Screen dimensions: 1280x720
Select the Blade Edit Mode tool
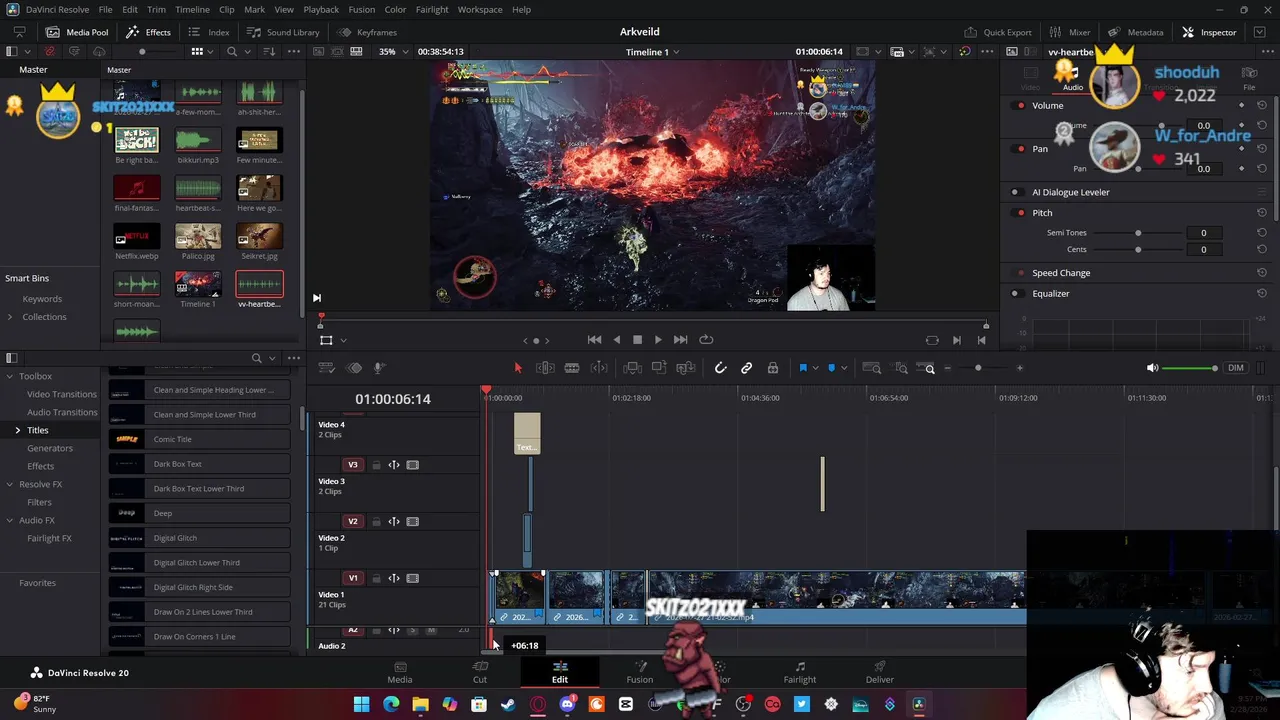[x=572, y=368]
